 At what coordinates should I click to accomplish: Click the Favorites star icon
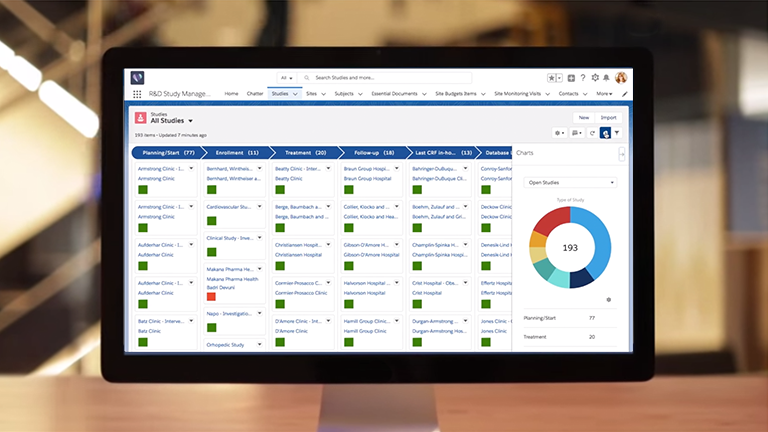(552, 78)
